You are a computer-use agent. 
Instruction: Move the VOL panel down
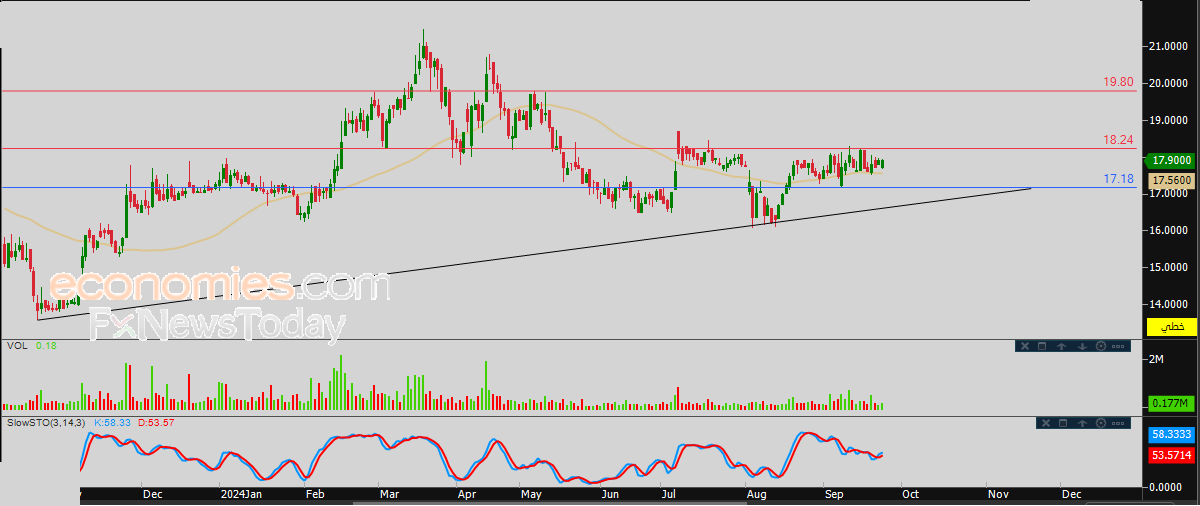[x=1082, y=346]
